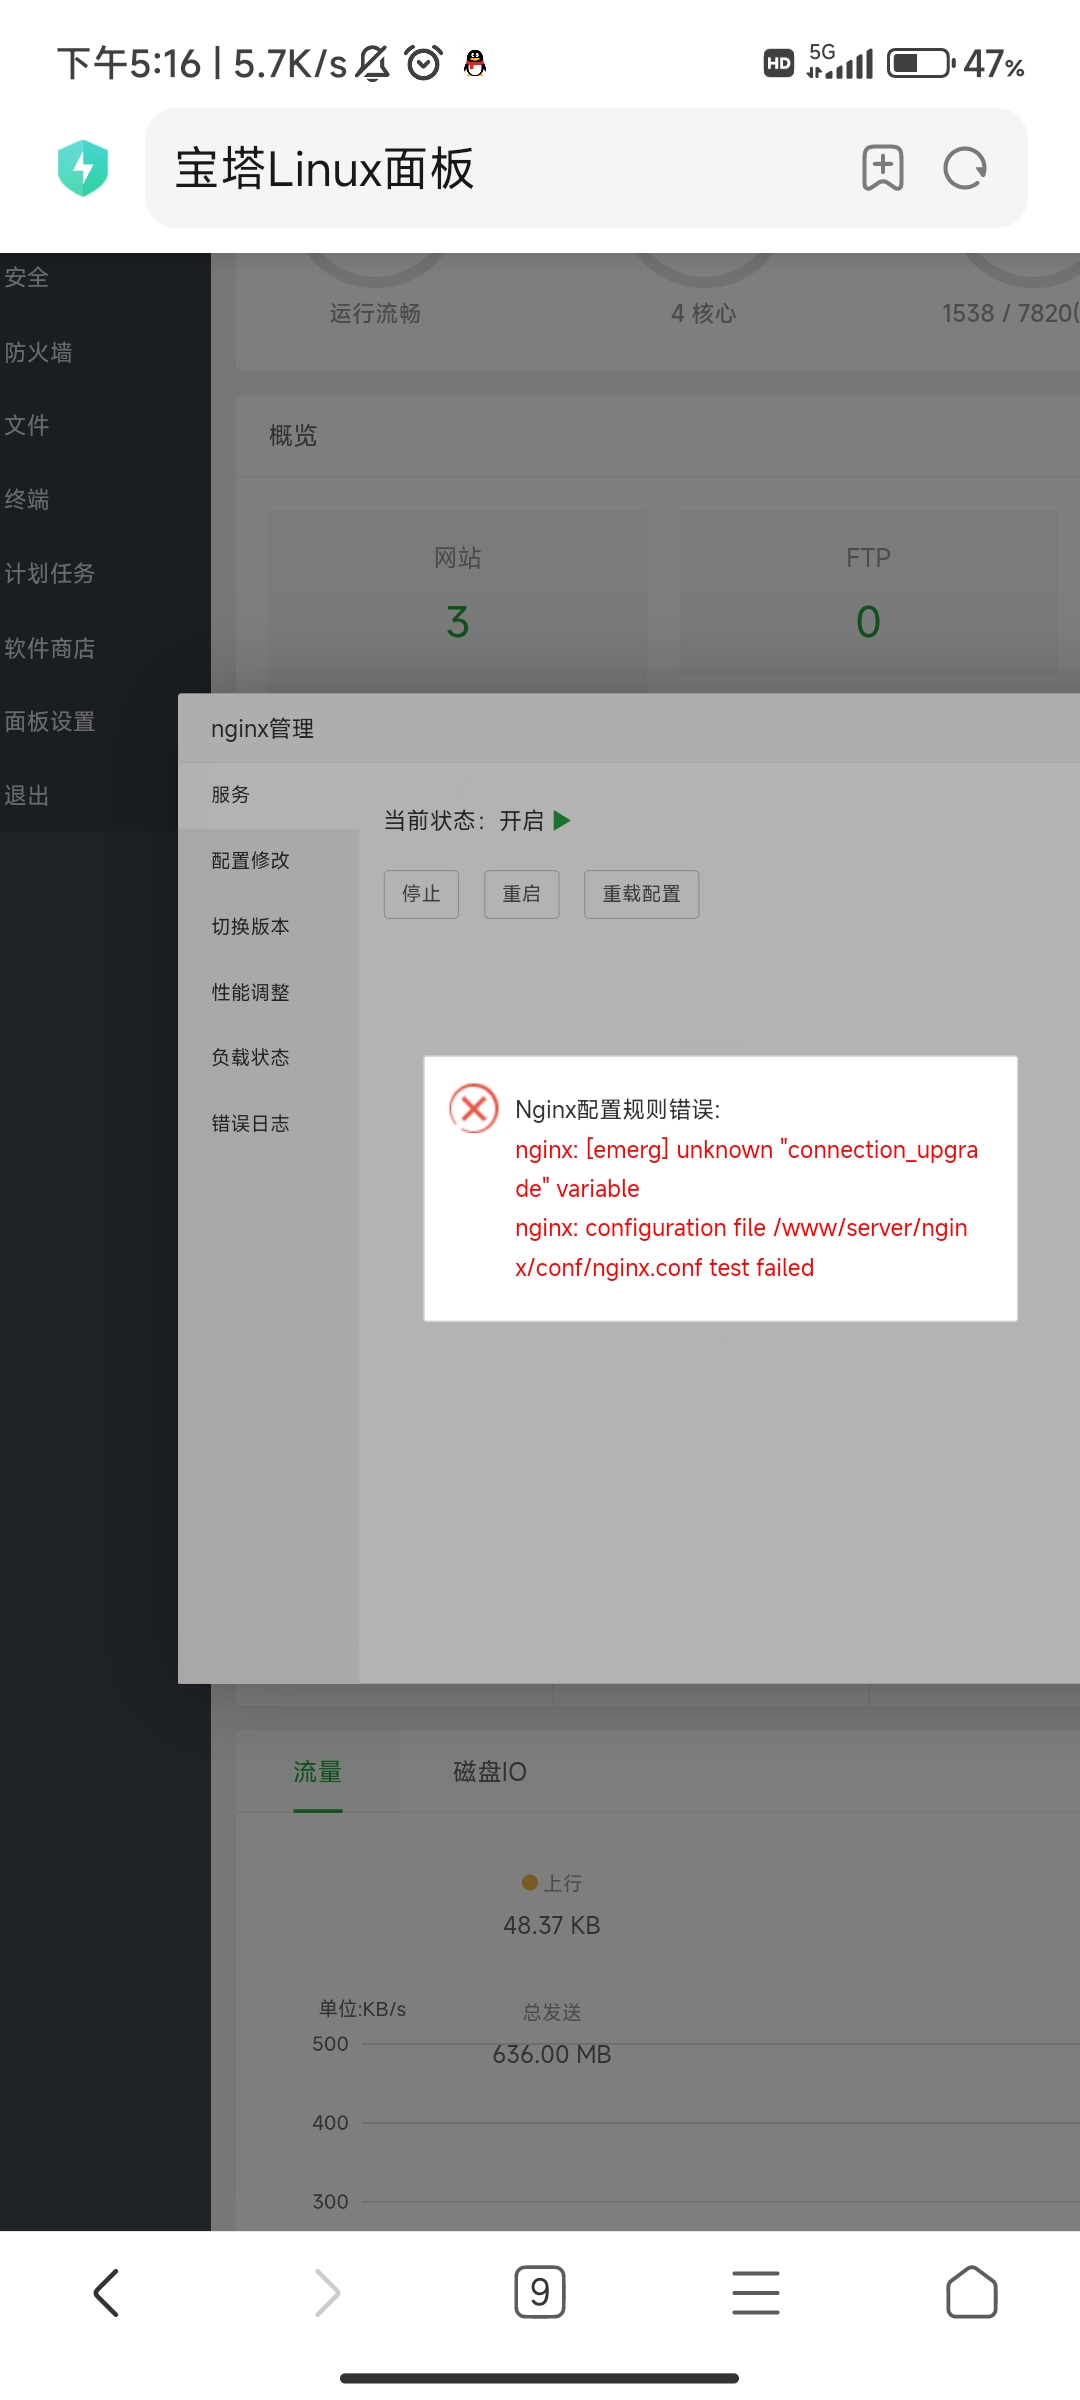Click the 重启 button
Viewport: 1080px width, 2400px height.
coord(521,894)
